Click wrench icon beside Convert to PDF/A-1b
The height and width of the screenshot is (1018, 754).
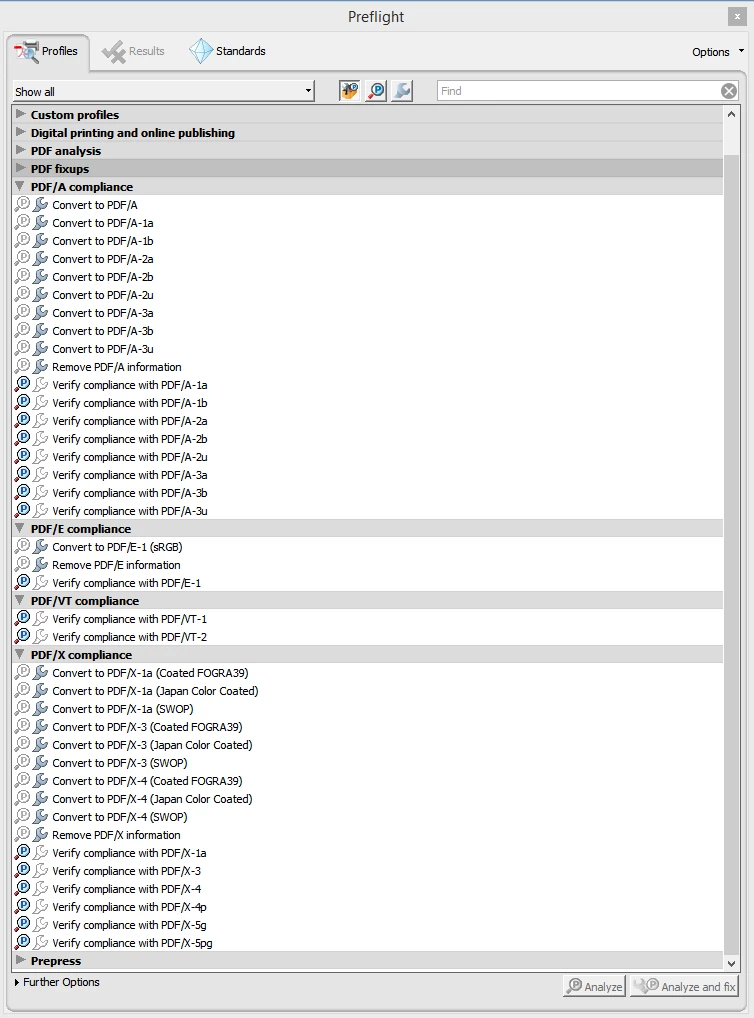(x=41, y=241)
